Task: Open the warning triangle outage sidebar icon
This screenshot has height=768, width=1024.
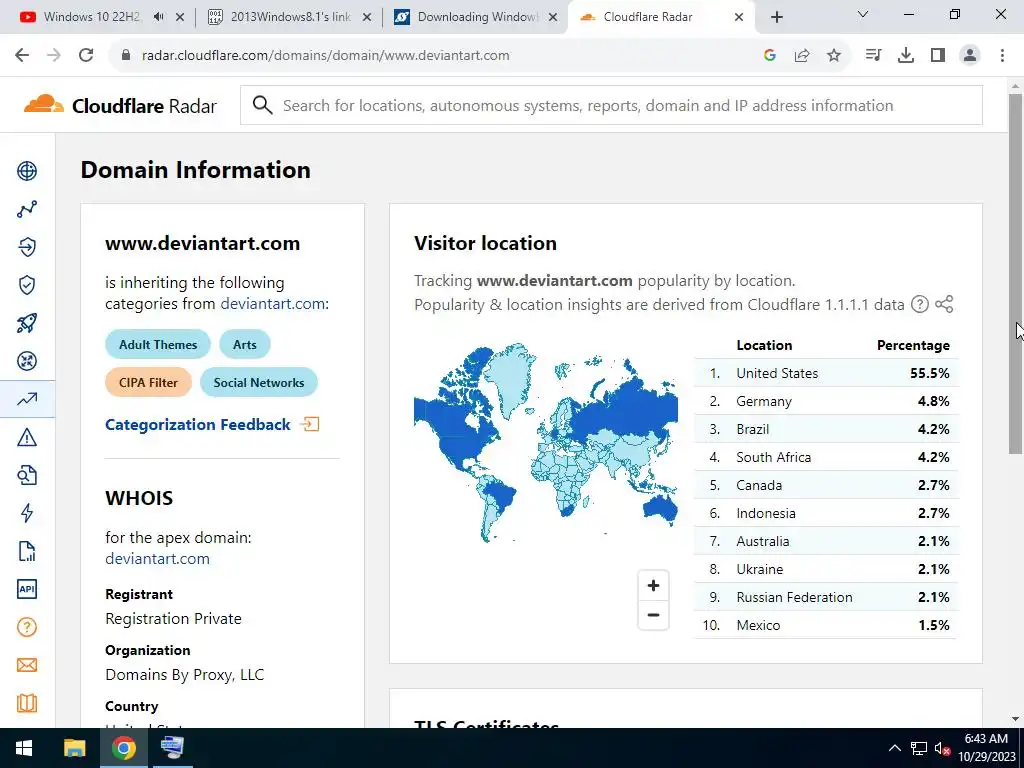Action: tap(27, 437)
